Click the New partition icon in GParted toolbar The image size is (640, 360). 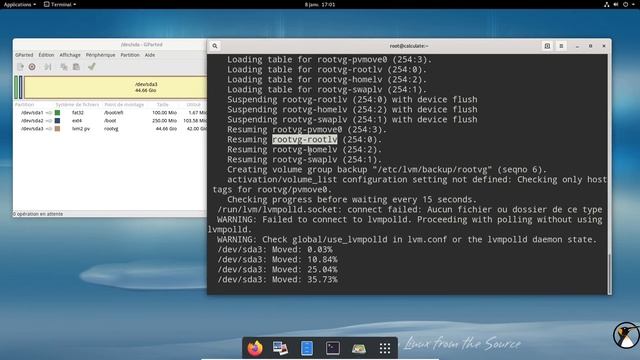[20, 67]
